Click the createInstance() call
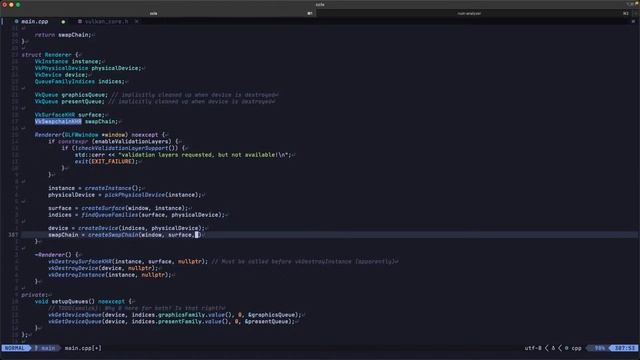 (x=112, y=188)
